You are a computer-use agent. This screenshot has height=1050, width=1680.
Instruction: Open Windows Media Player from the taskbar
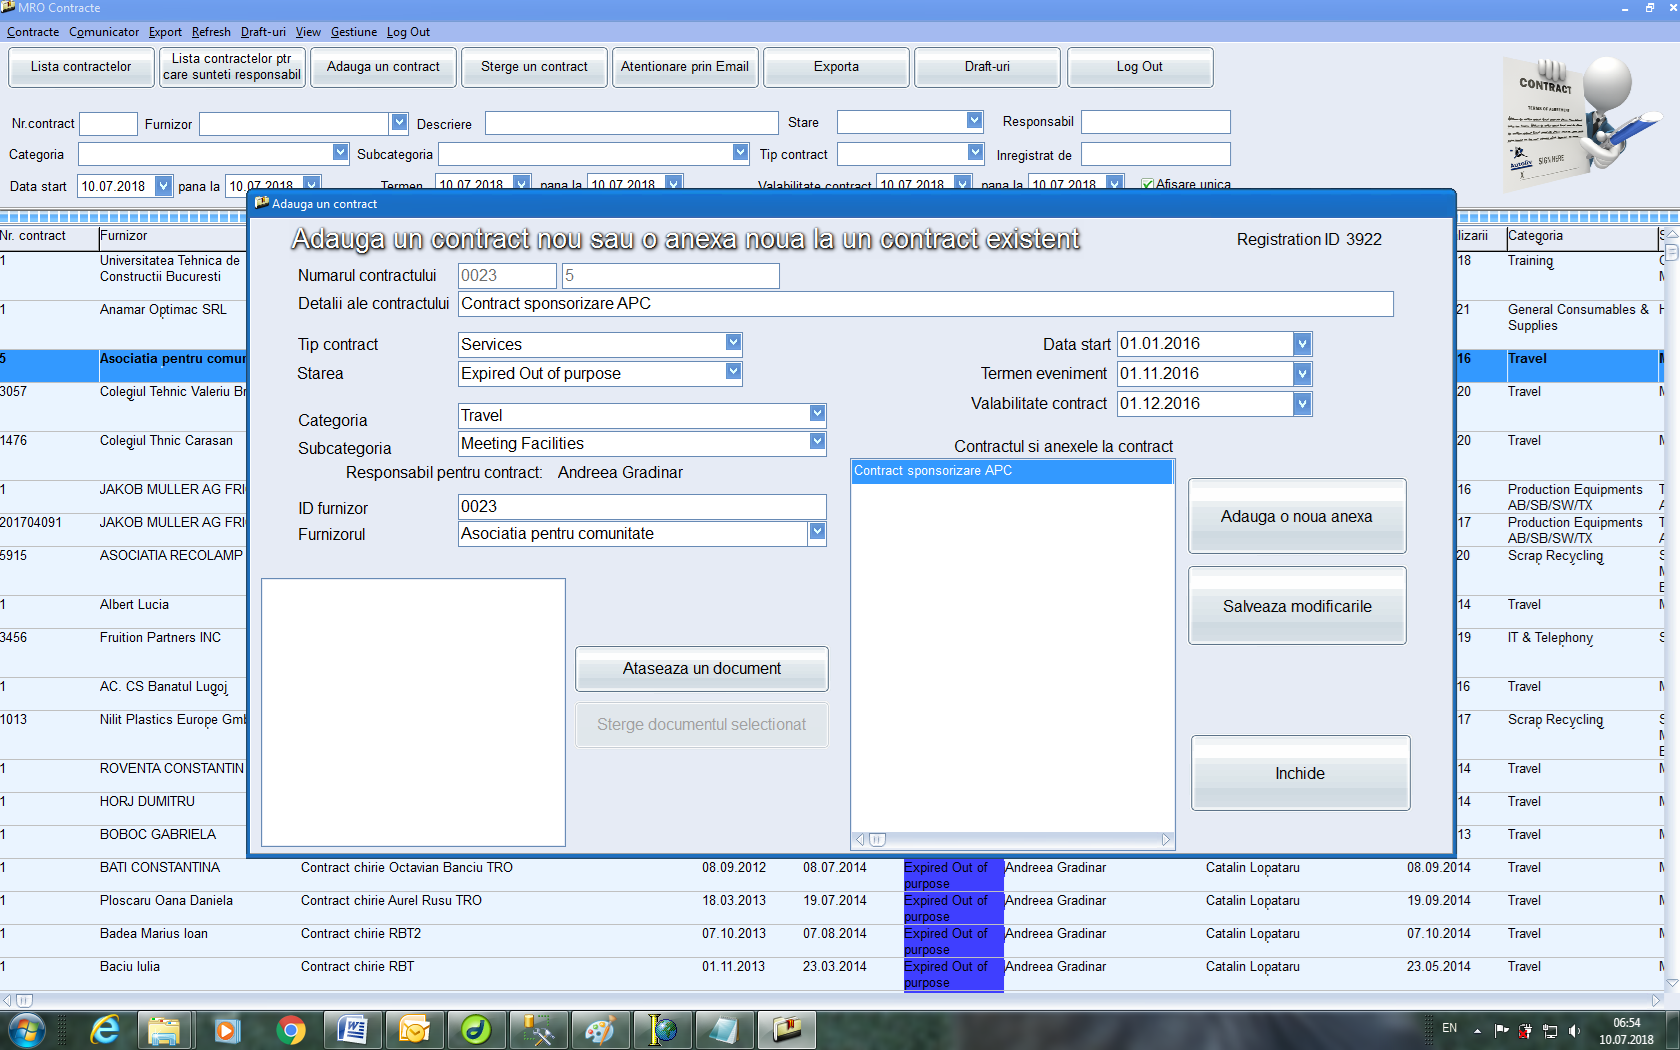[x=227, y=1029]
